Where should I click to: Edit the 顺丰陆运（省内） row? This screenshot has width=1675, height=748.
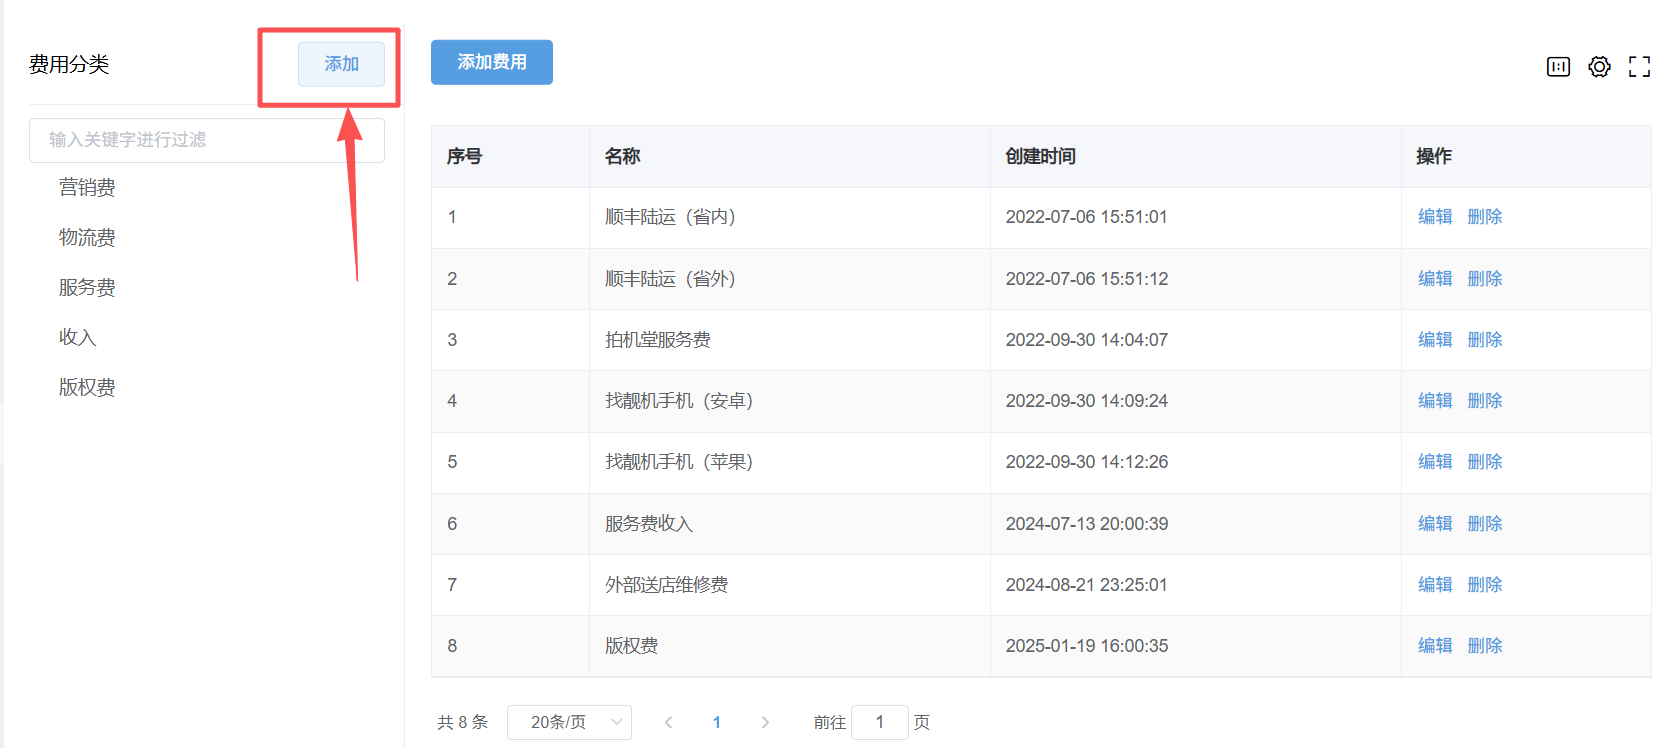point(1434,217)
